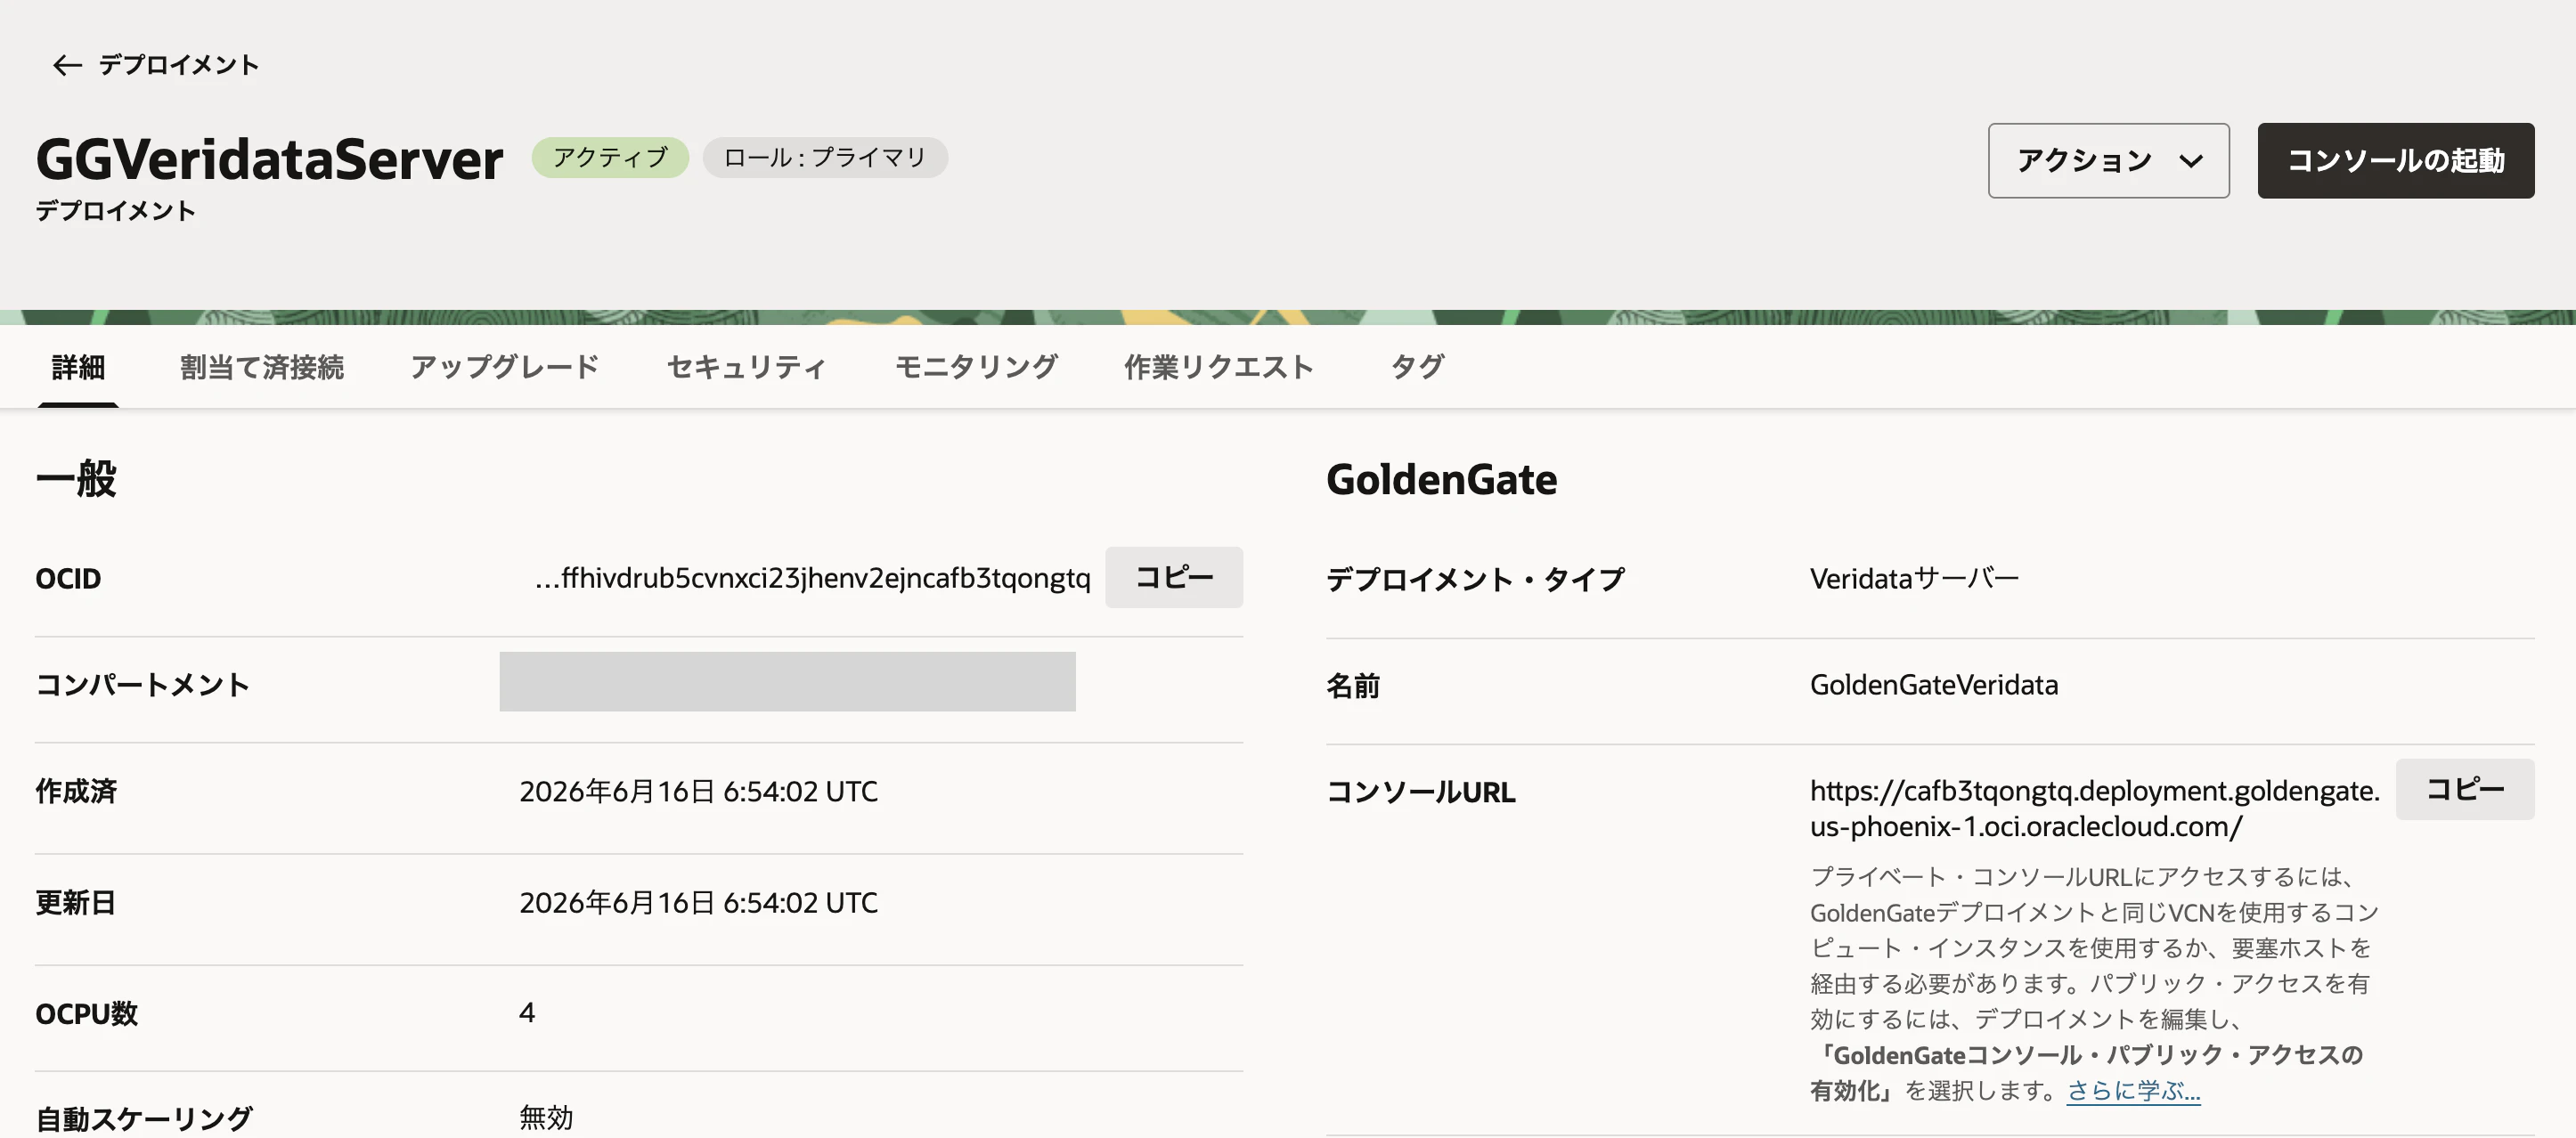
Task: Click the GoldenGateVeridata name value
Action: (x=1934, y=685)
